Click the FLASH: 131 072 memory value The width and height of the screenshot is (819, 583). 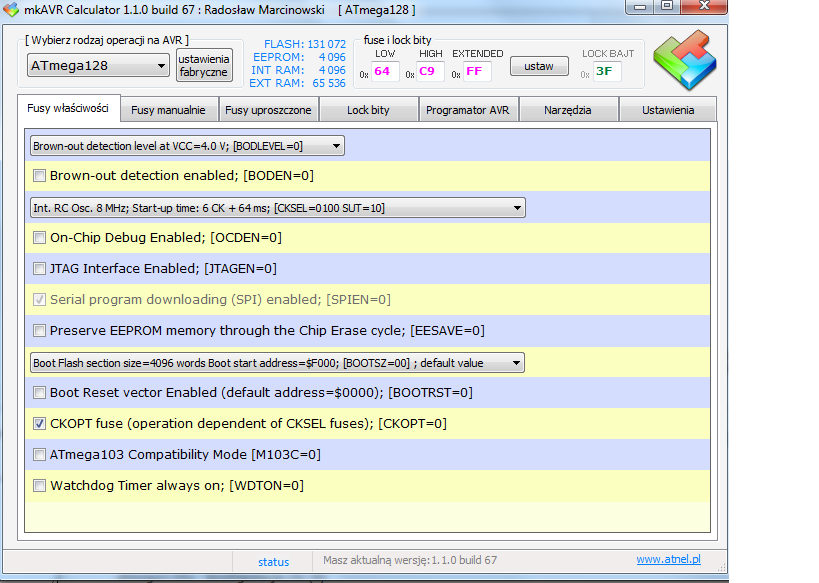click(305, 44)
